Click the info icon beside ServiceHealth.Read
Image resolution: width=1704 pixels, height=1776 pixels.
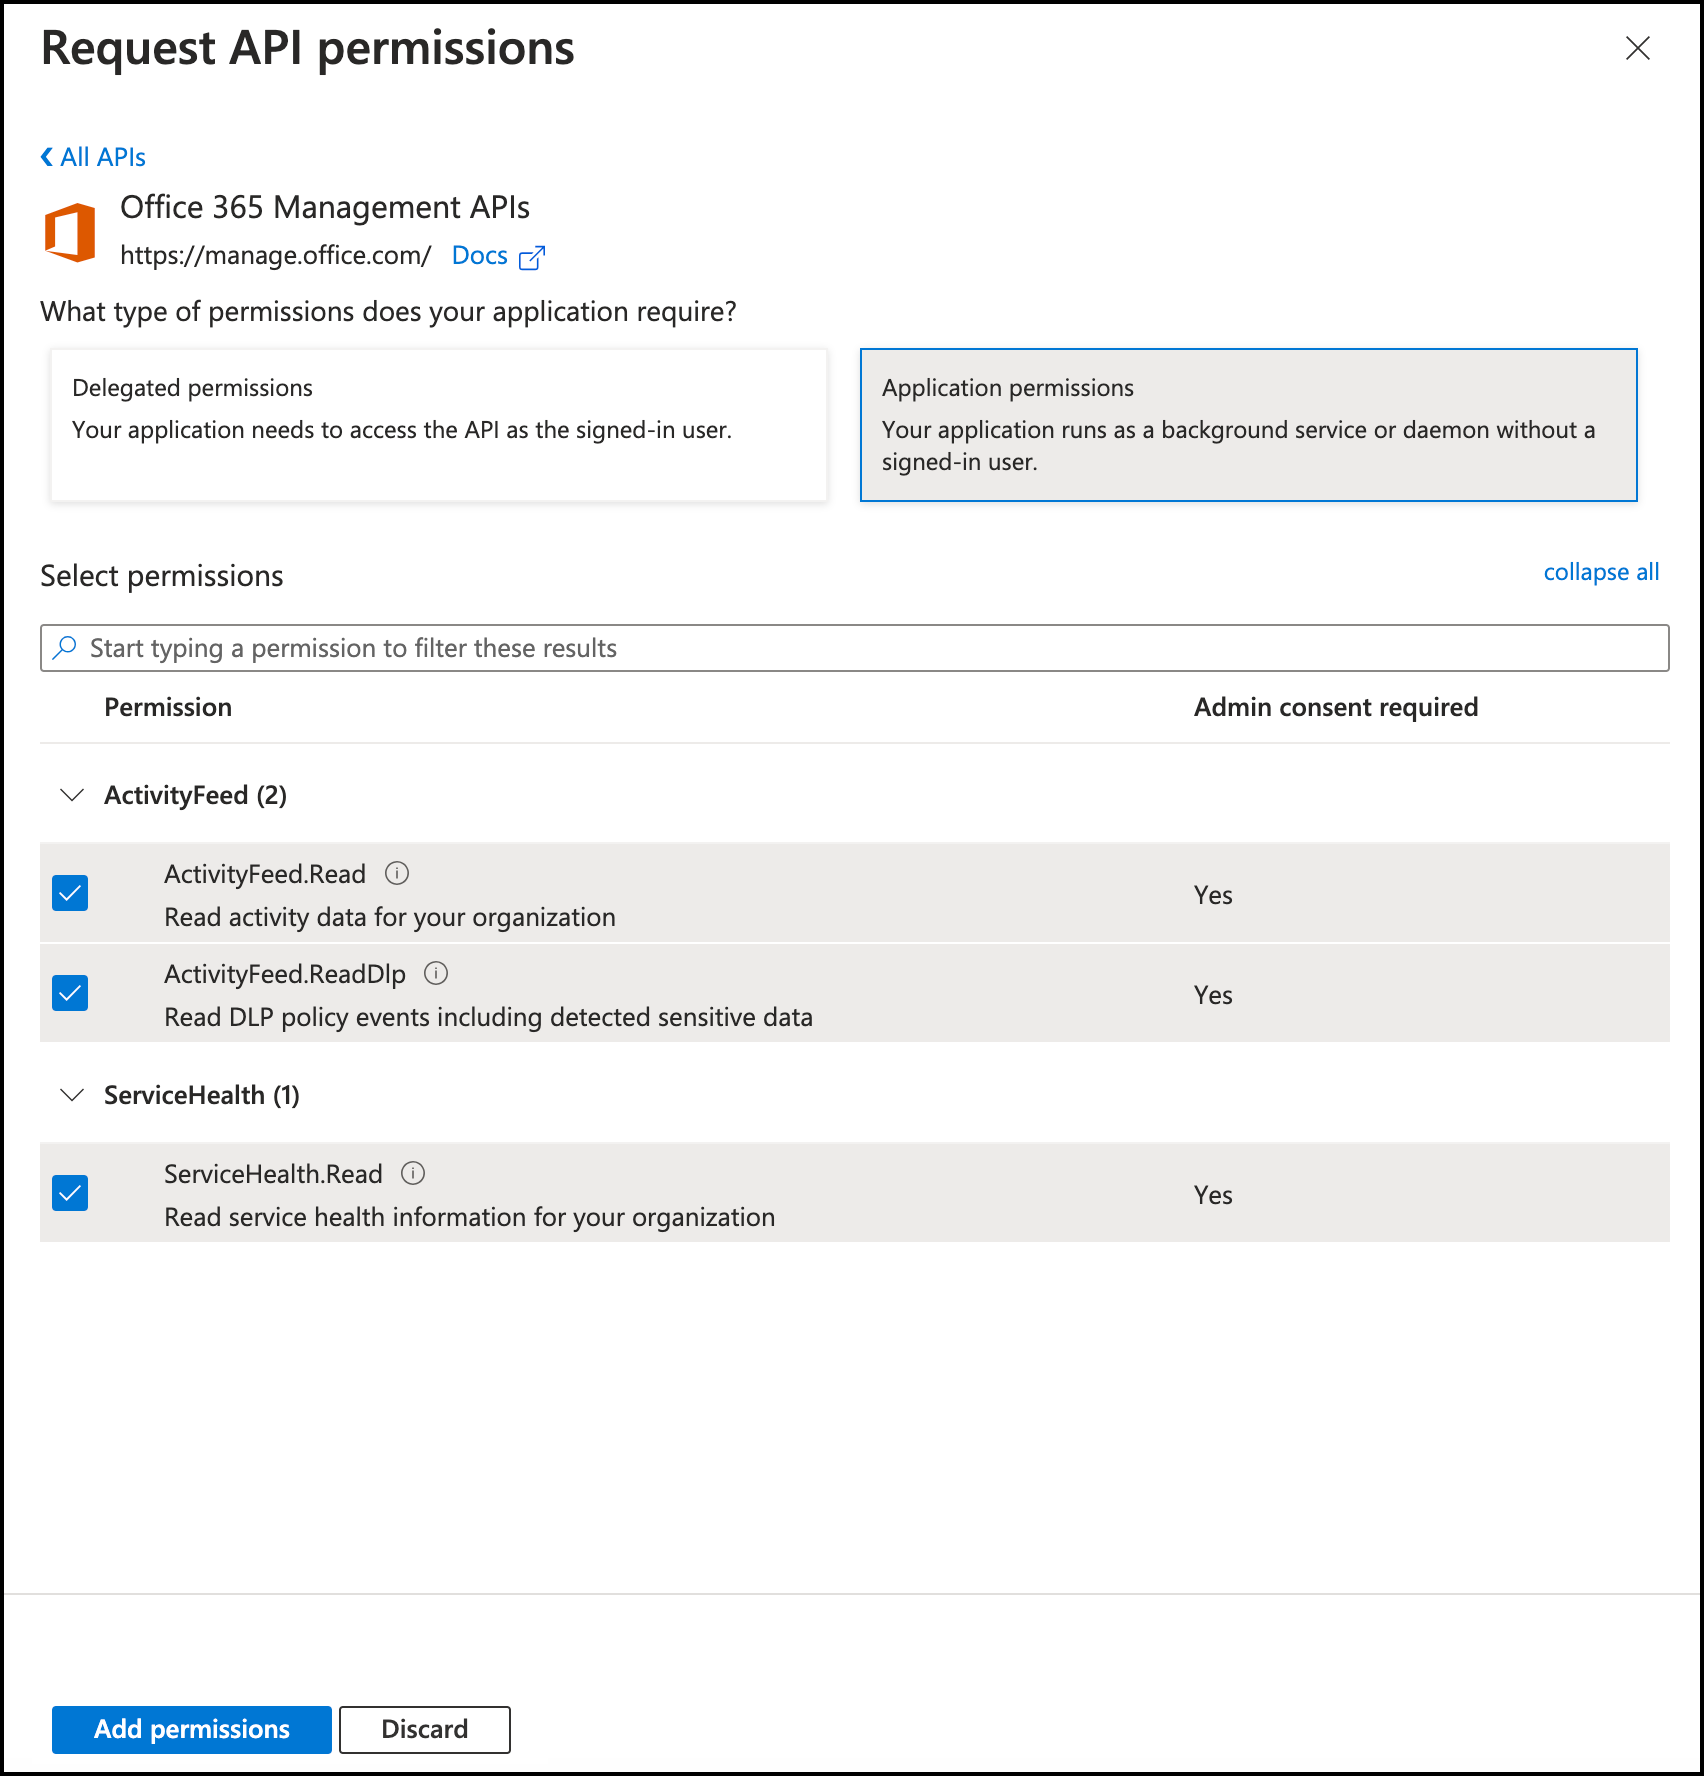click(413, 1173)
